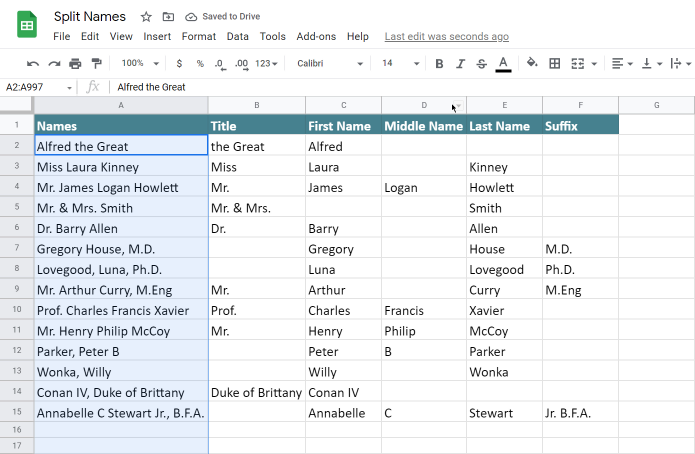The image size is (695, 454).
Task: Select cell Logan in Middle Name
Action: point(424,187)
